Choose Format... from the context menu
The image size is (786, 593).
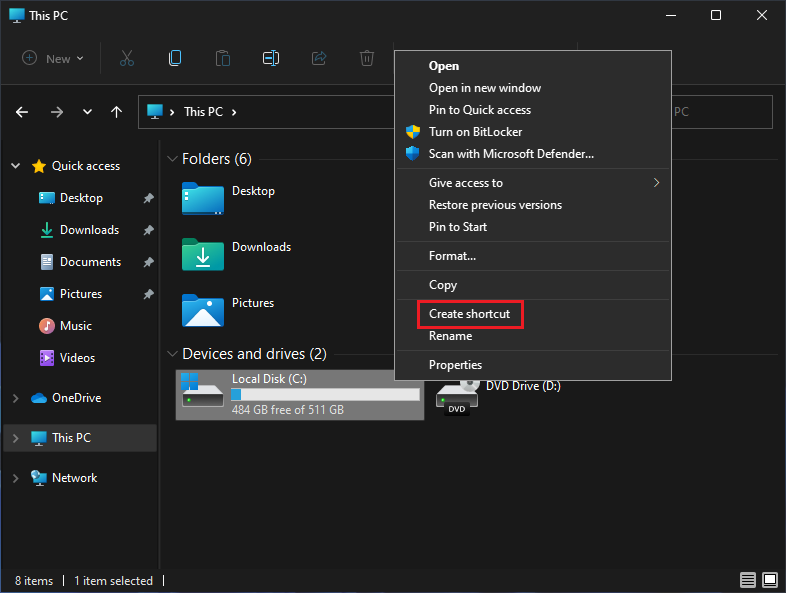click(533, 256)
